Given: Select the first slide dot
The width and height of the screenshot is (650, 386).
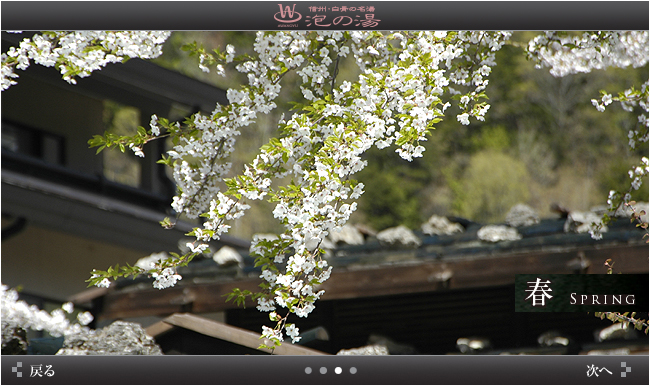Looking at the screenshot, I should (308, 371).
